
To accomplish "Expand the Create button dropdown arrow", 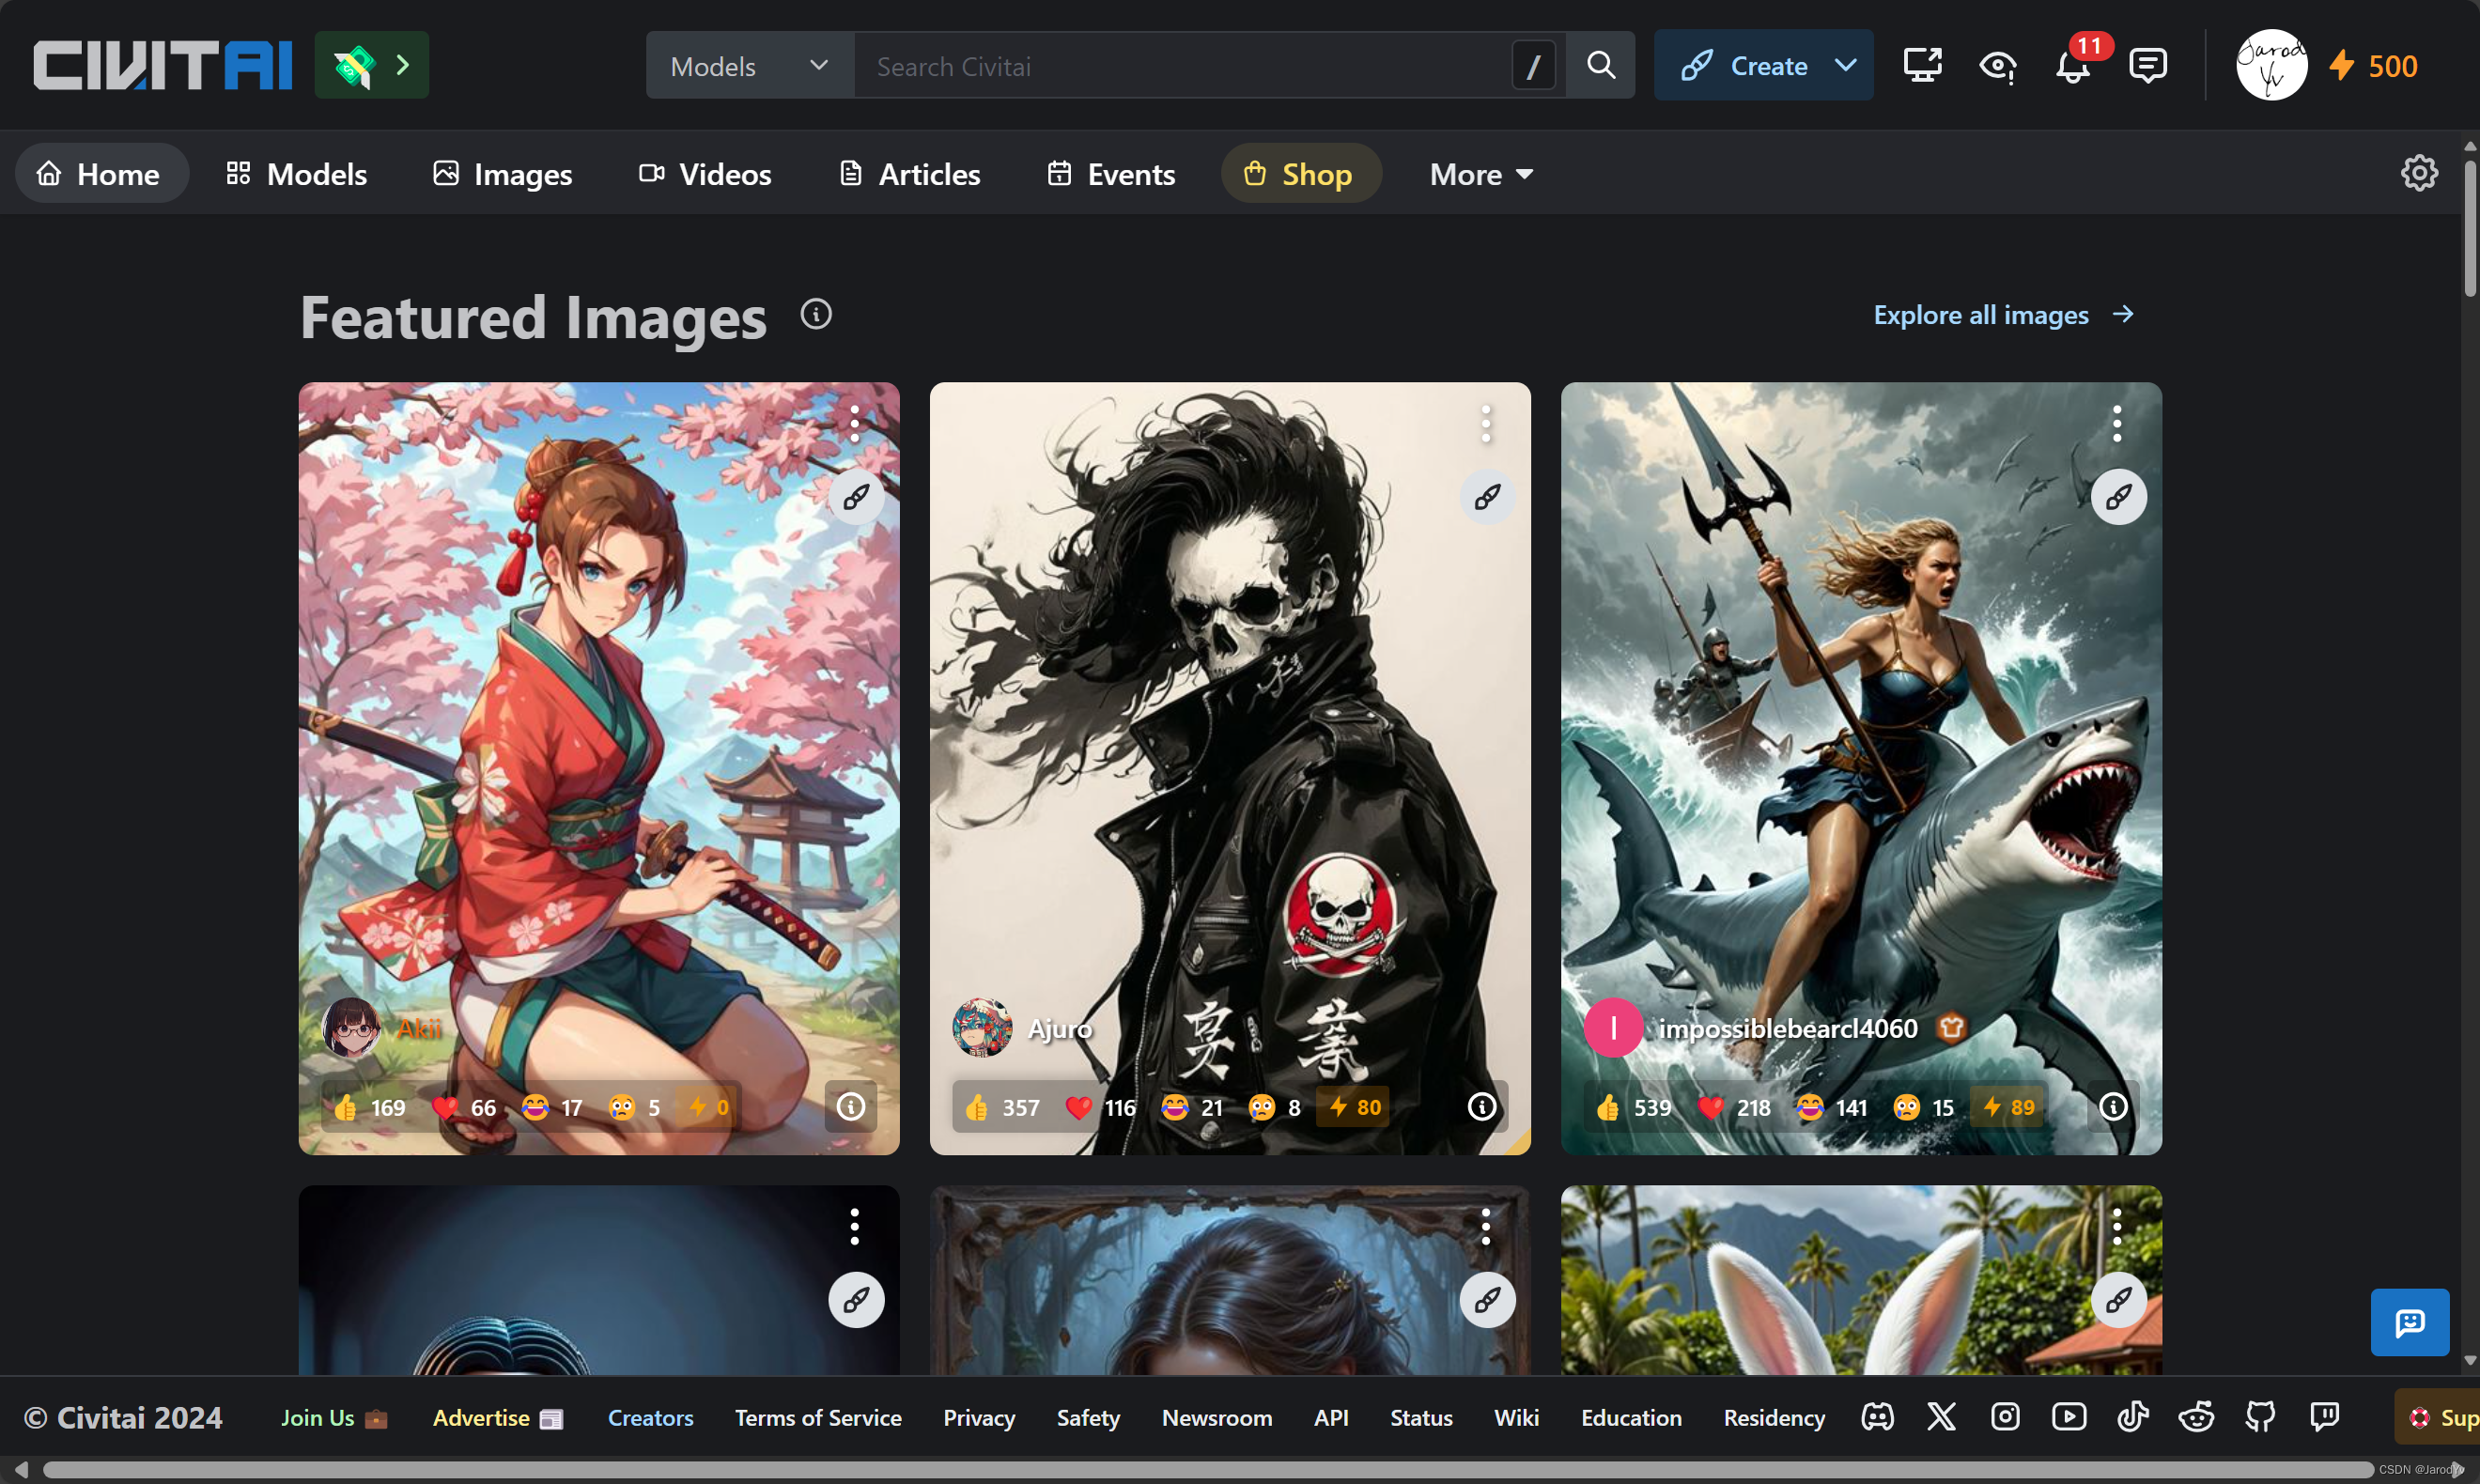I will click(1845, 66).
